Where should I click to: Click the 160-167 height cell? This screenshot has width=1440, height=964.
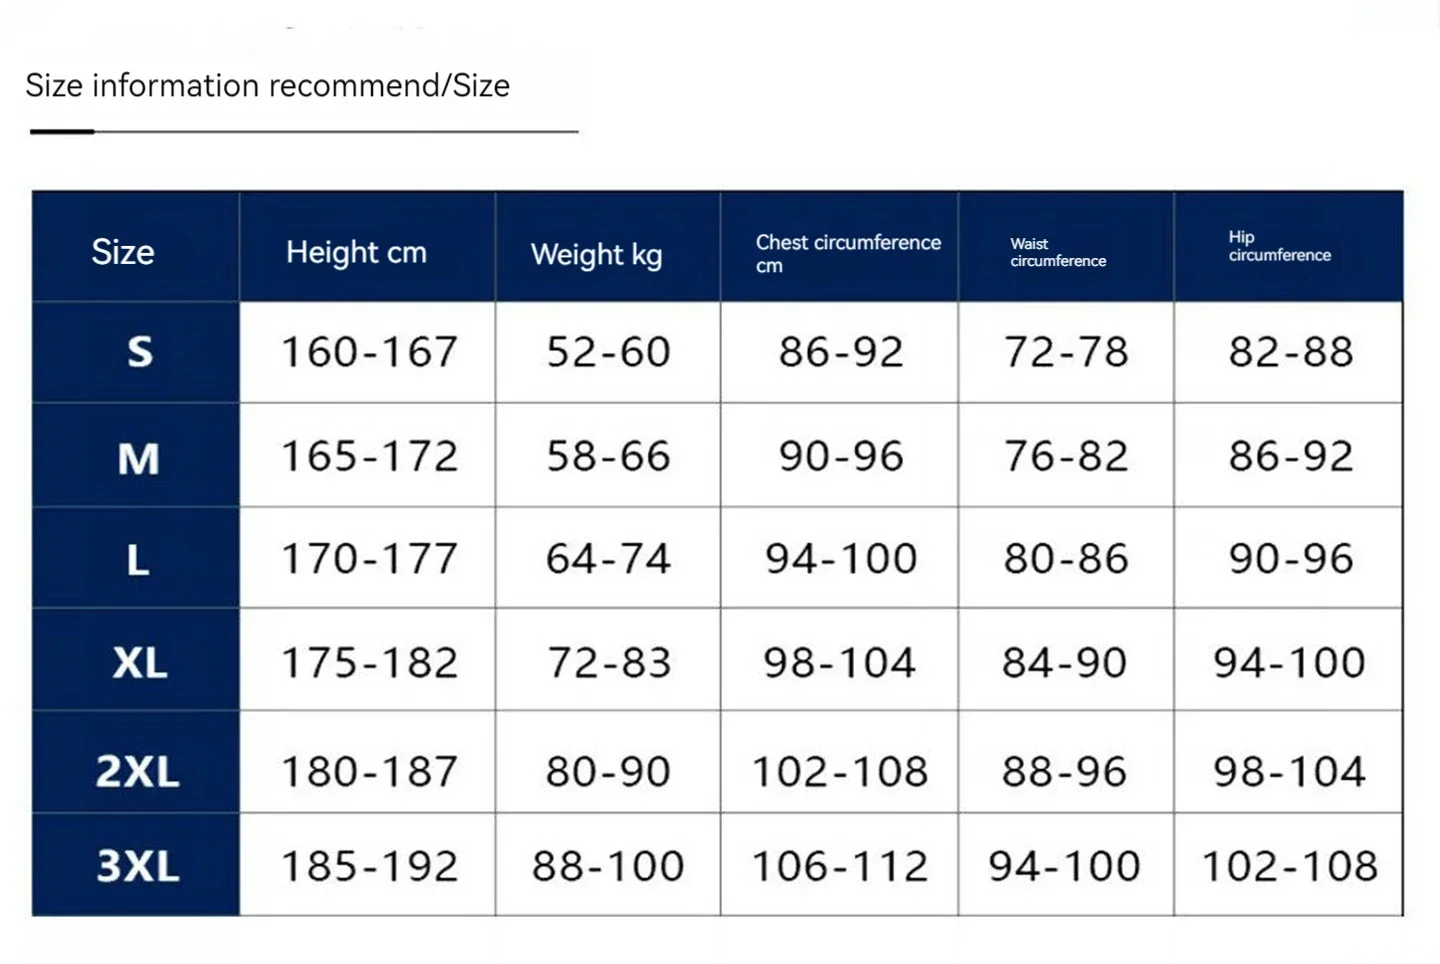[367, 352]
